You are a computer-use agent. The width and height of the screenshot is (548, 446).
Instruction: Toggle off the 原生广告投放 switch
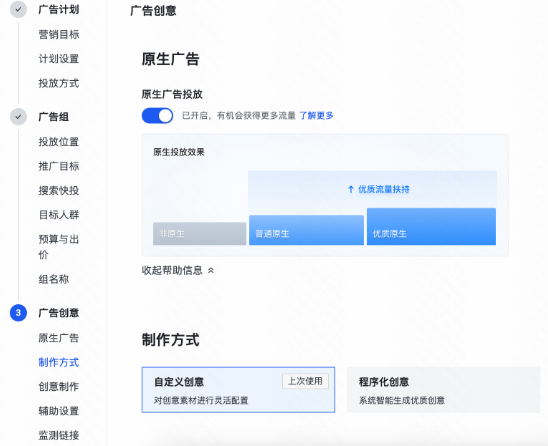(x=157, y=115)
